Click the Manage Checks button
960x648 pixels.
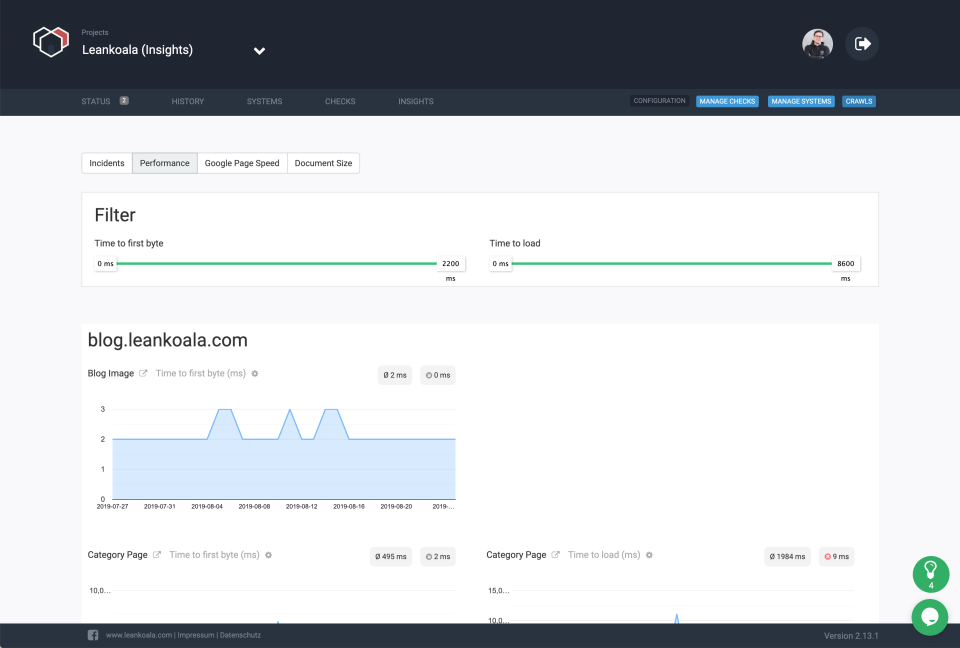[727, 101]
